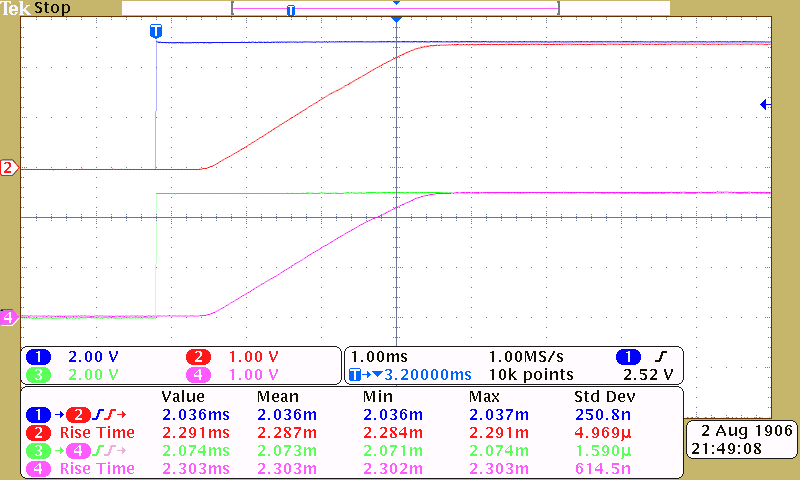
Task: Click the Std Dev column header
Action: click(x=605, y=396)
